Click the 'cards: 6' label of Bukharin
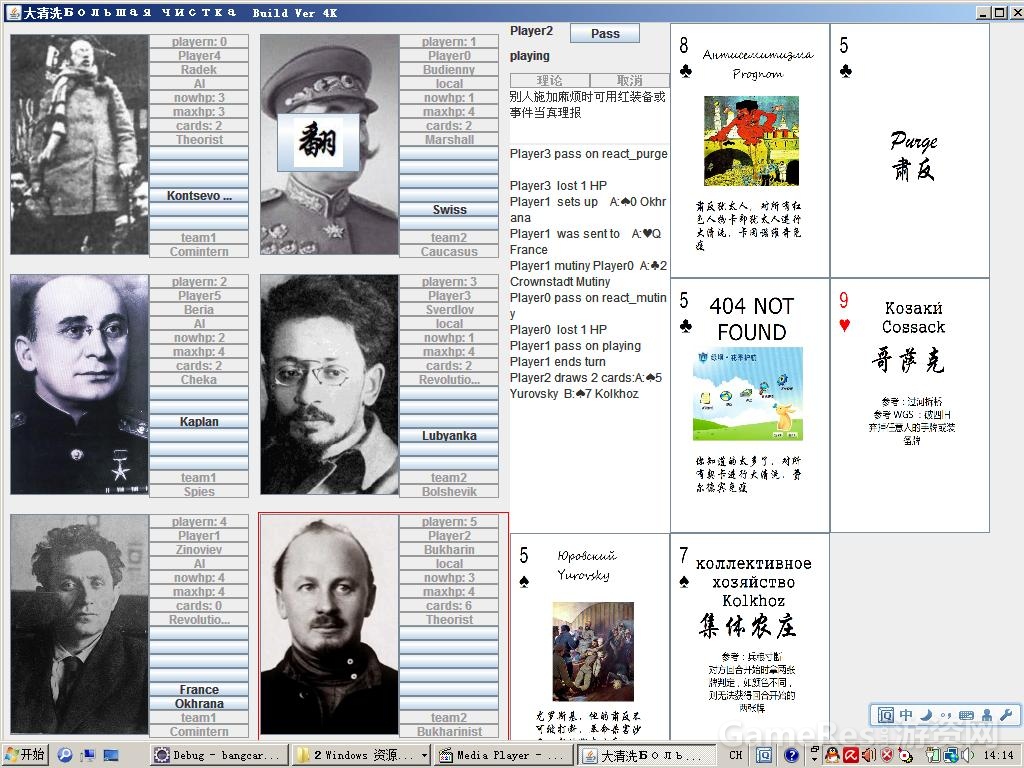 (449, 605)
